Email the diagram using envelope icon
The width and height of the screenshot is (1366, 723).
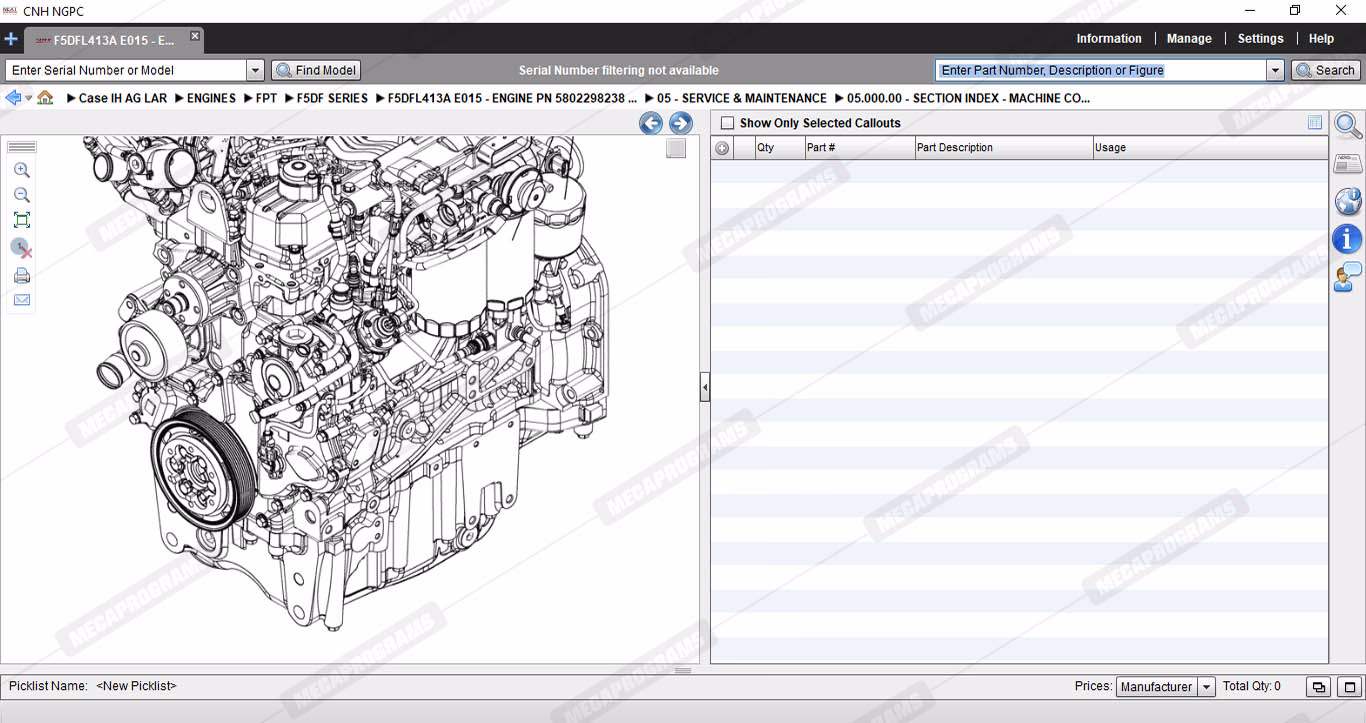pos(21,300)
